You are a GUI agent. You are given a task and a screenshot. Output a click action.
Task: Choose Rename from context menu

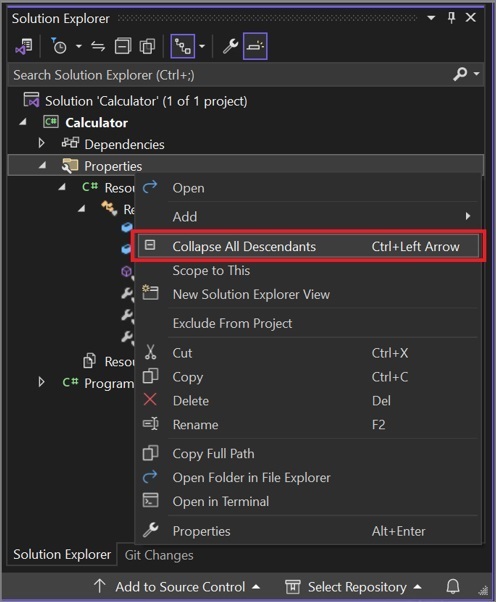[308, 425]
